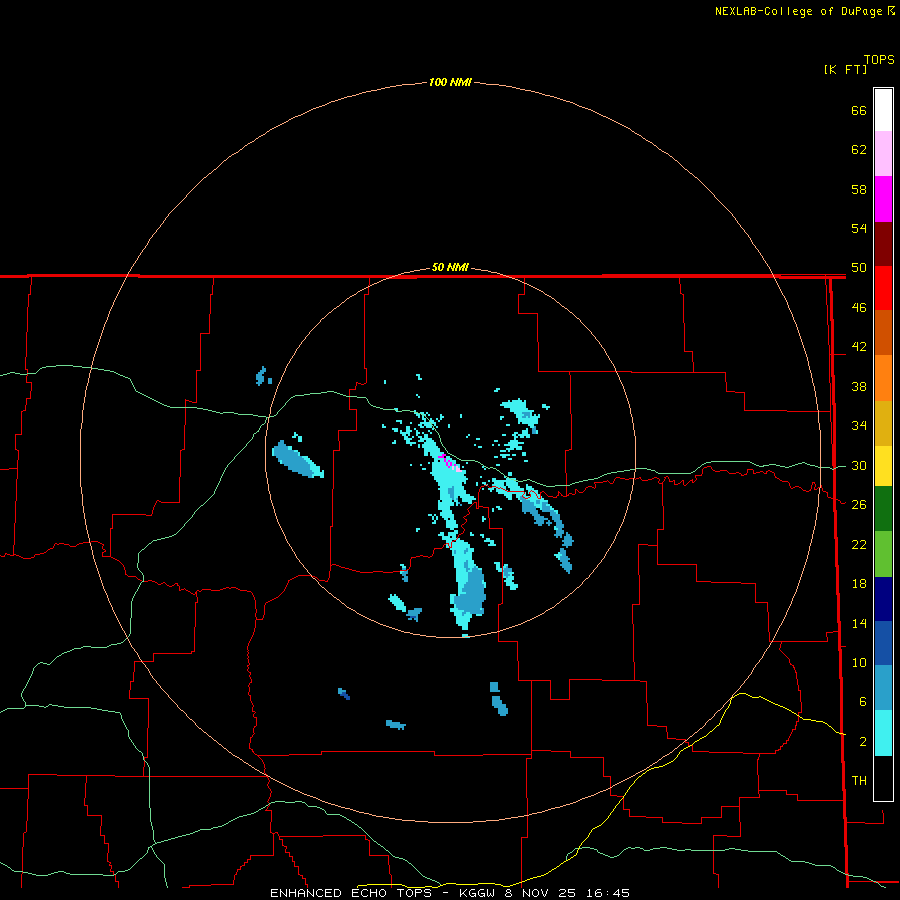900x900 pixels.
Task: Click the TOPS legend title
Action: [879, 60]
